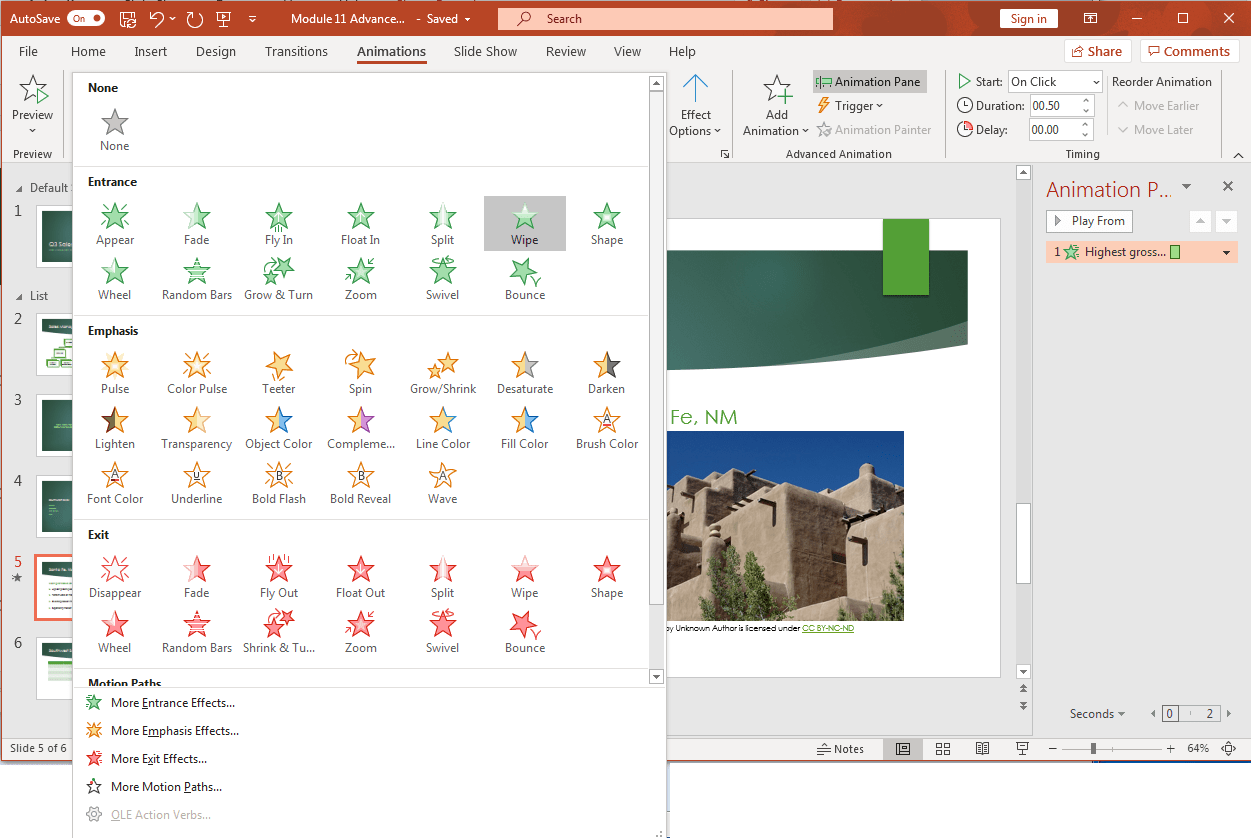Open Customize Quick Access Toolbar dropdown
Screen dimensions: 1251x838
point(252,19)
